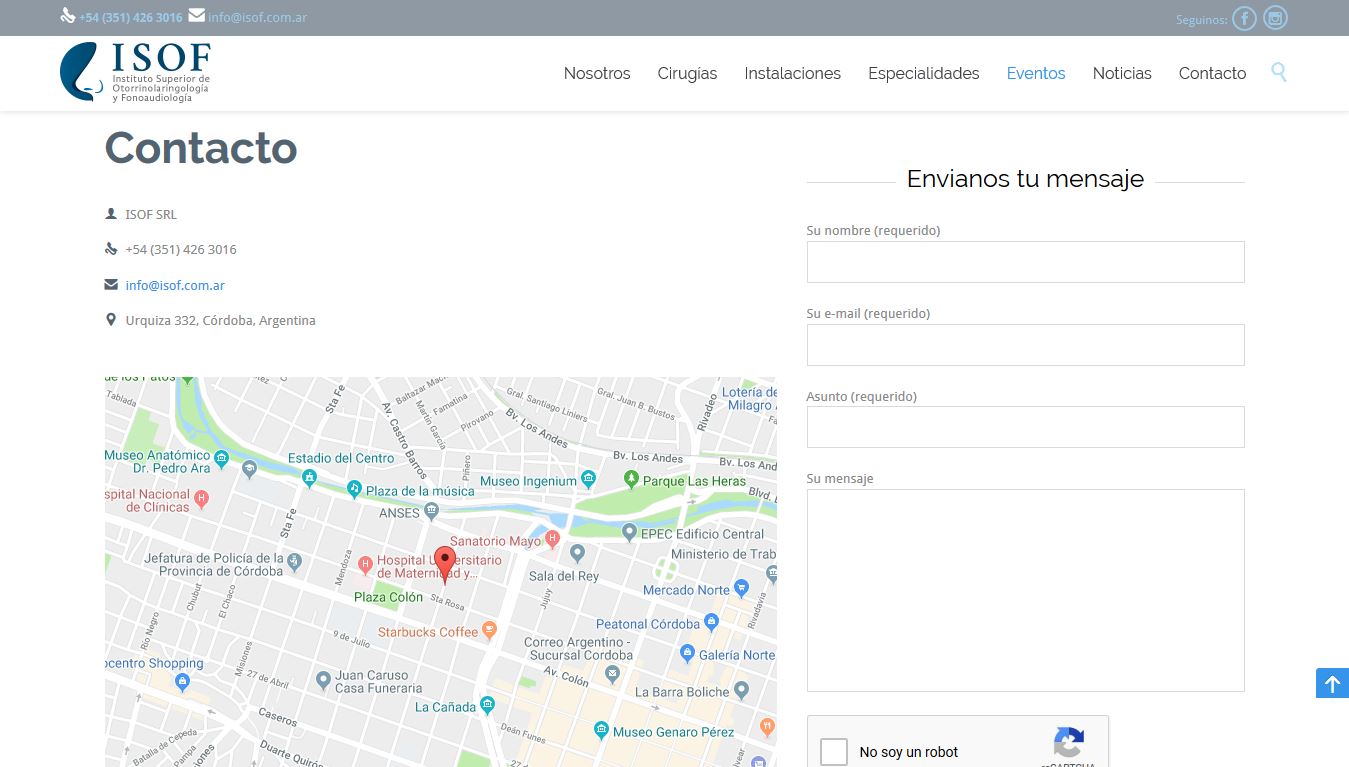
Task: Click the La Barra Boliche marker
Action: pos(741,690)
